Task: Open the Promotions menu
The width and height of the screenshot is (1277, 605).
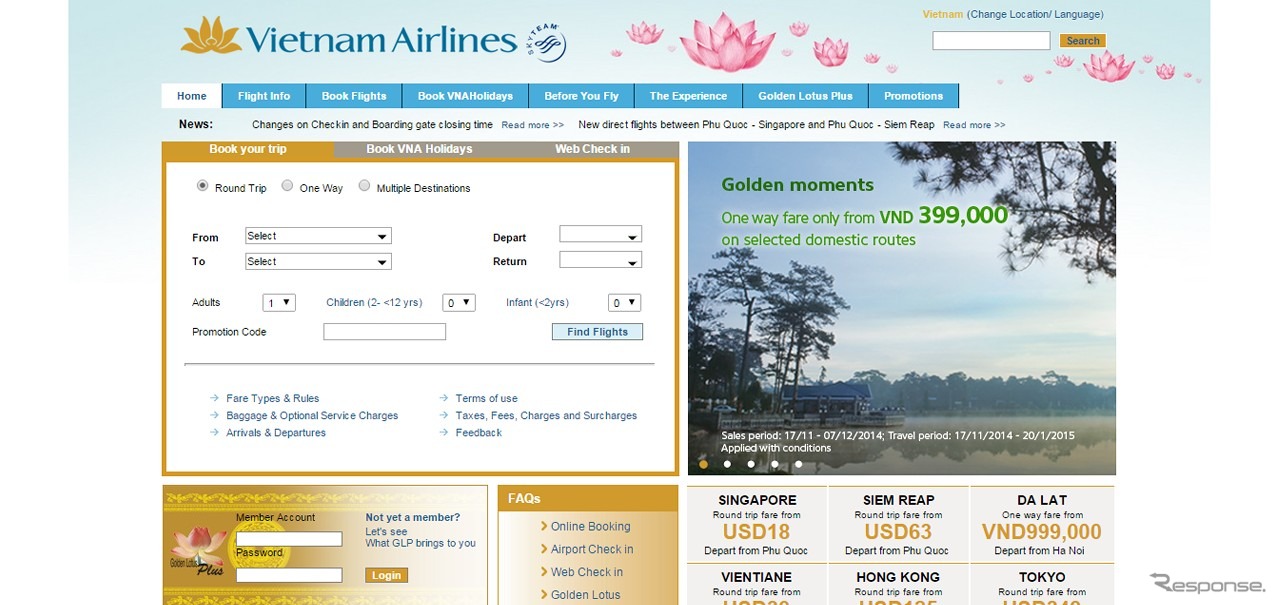Action: pos(913,96)
